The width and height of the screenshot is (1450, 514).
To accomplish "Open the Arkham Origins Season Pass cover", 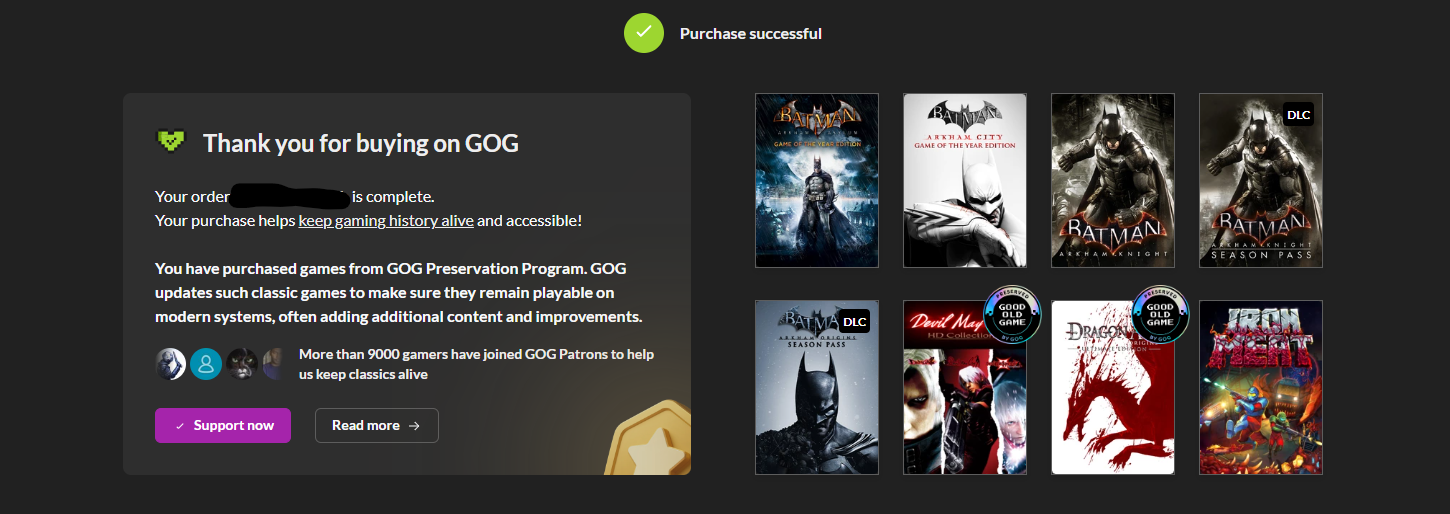I will tap(817, 387).
